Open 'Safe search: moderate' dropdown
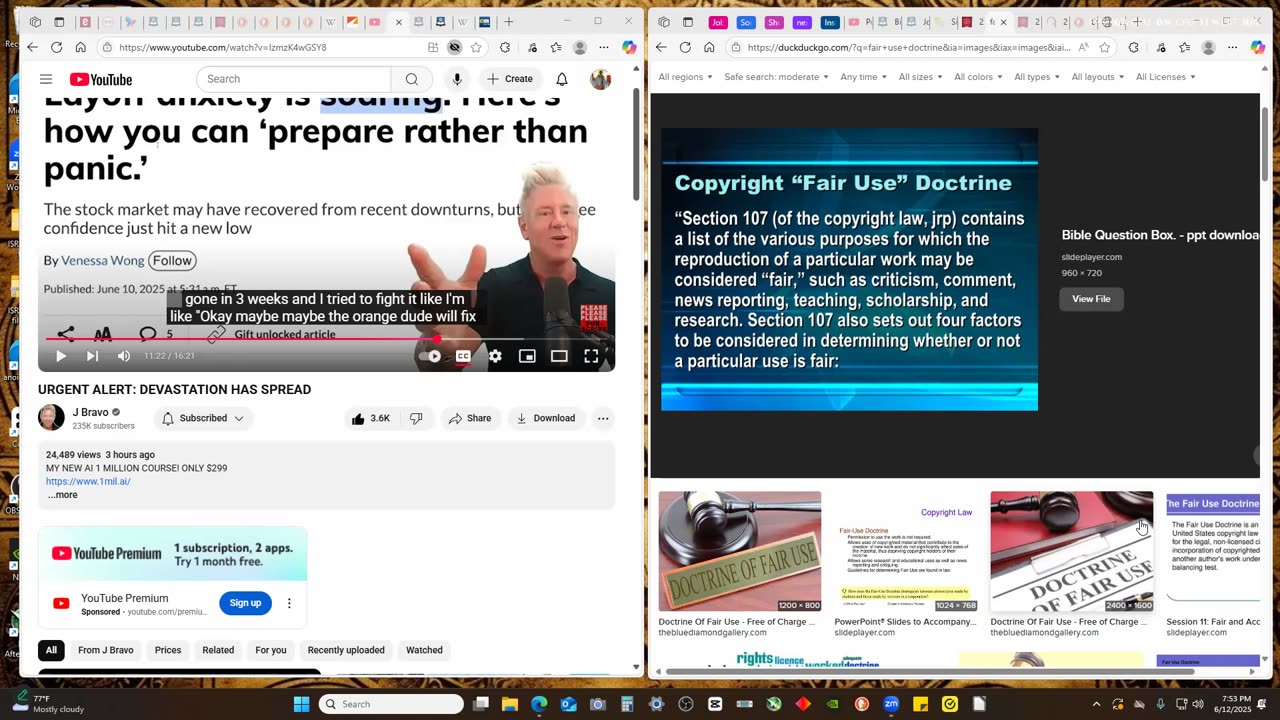1280x720 pixels. click(776, 77)
